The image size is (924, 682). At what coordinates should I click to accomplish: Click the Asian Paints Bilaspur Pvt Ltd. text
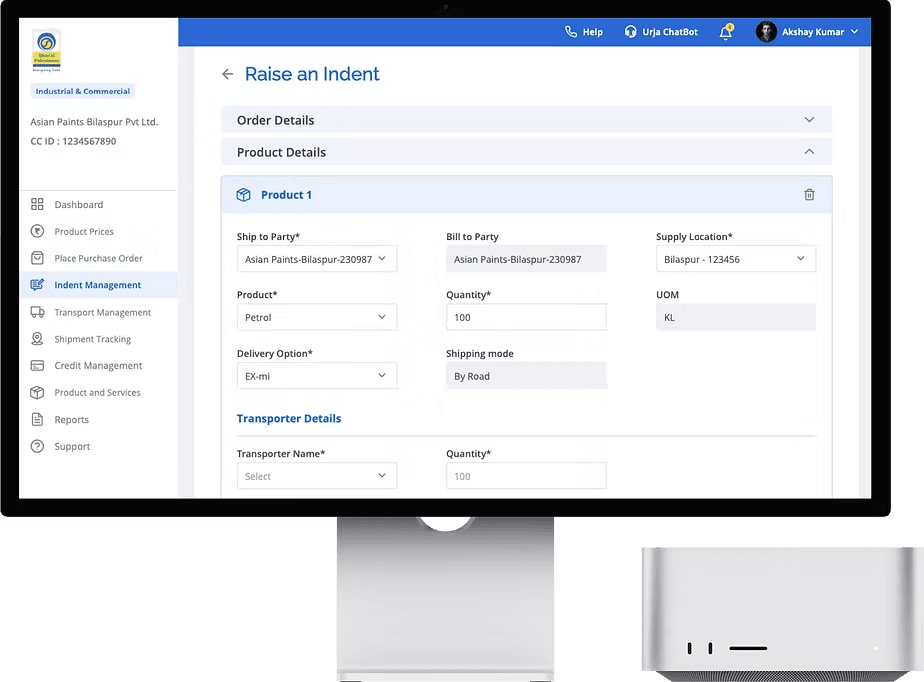(94, 121)
